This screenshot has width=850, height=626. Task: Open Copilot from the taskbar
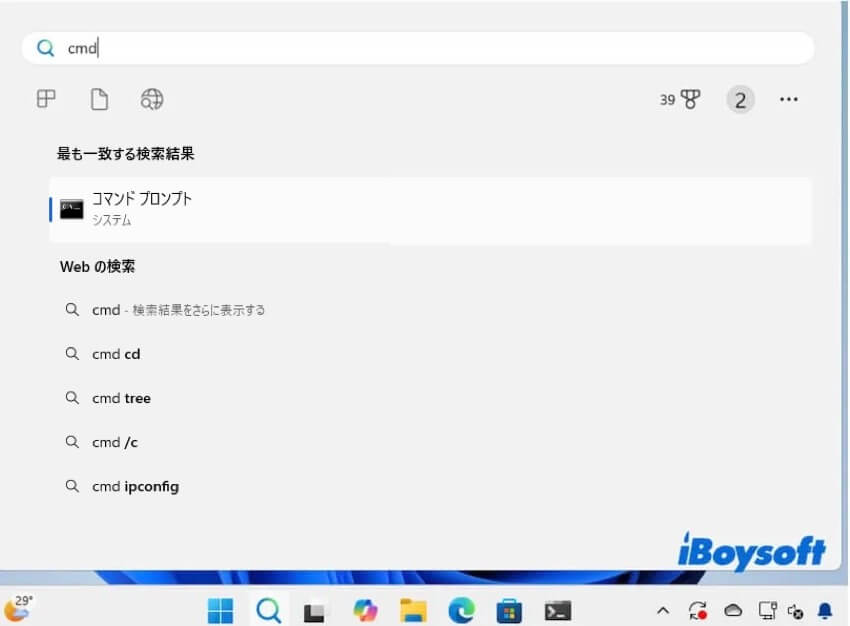pyautogui.click(x=365, y=609)
